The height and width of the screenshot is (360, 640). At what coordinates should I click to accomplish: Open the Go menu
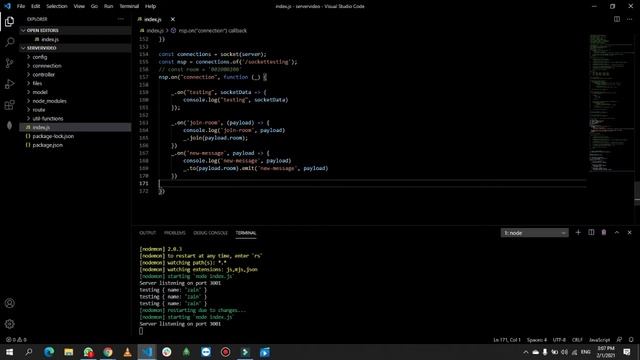click(94, 6)
